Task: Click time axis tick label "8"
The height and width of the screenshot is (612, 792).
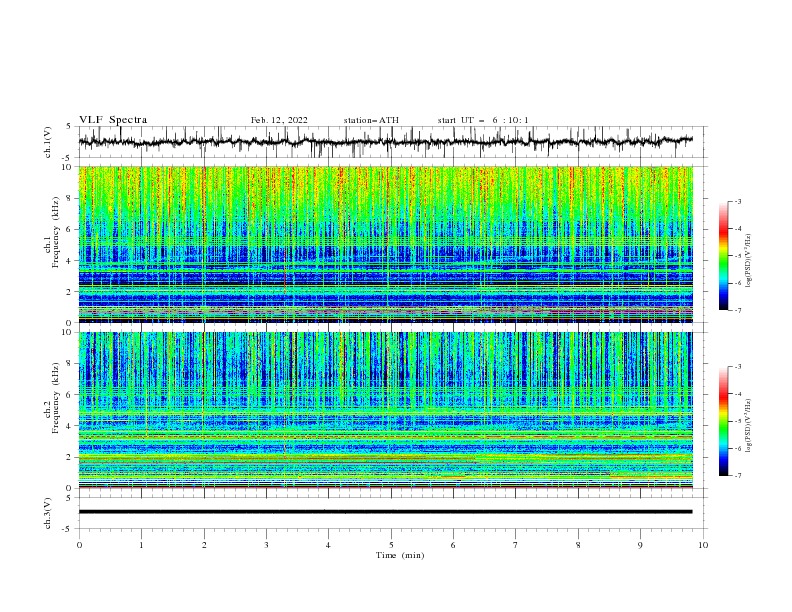Action: tap(578, 545)
